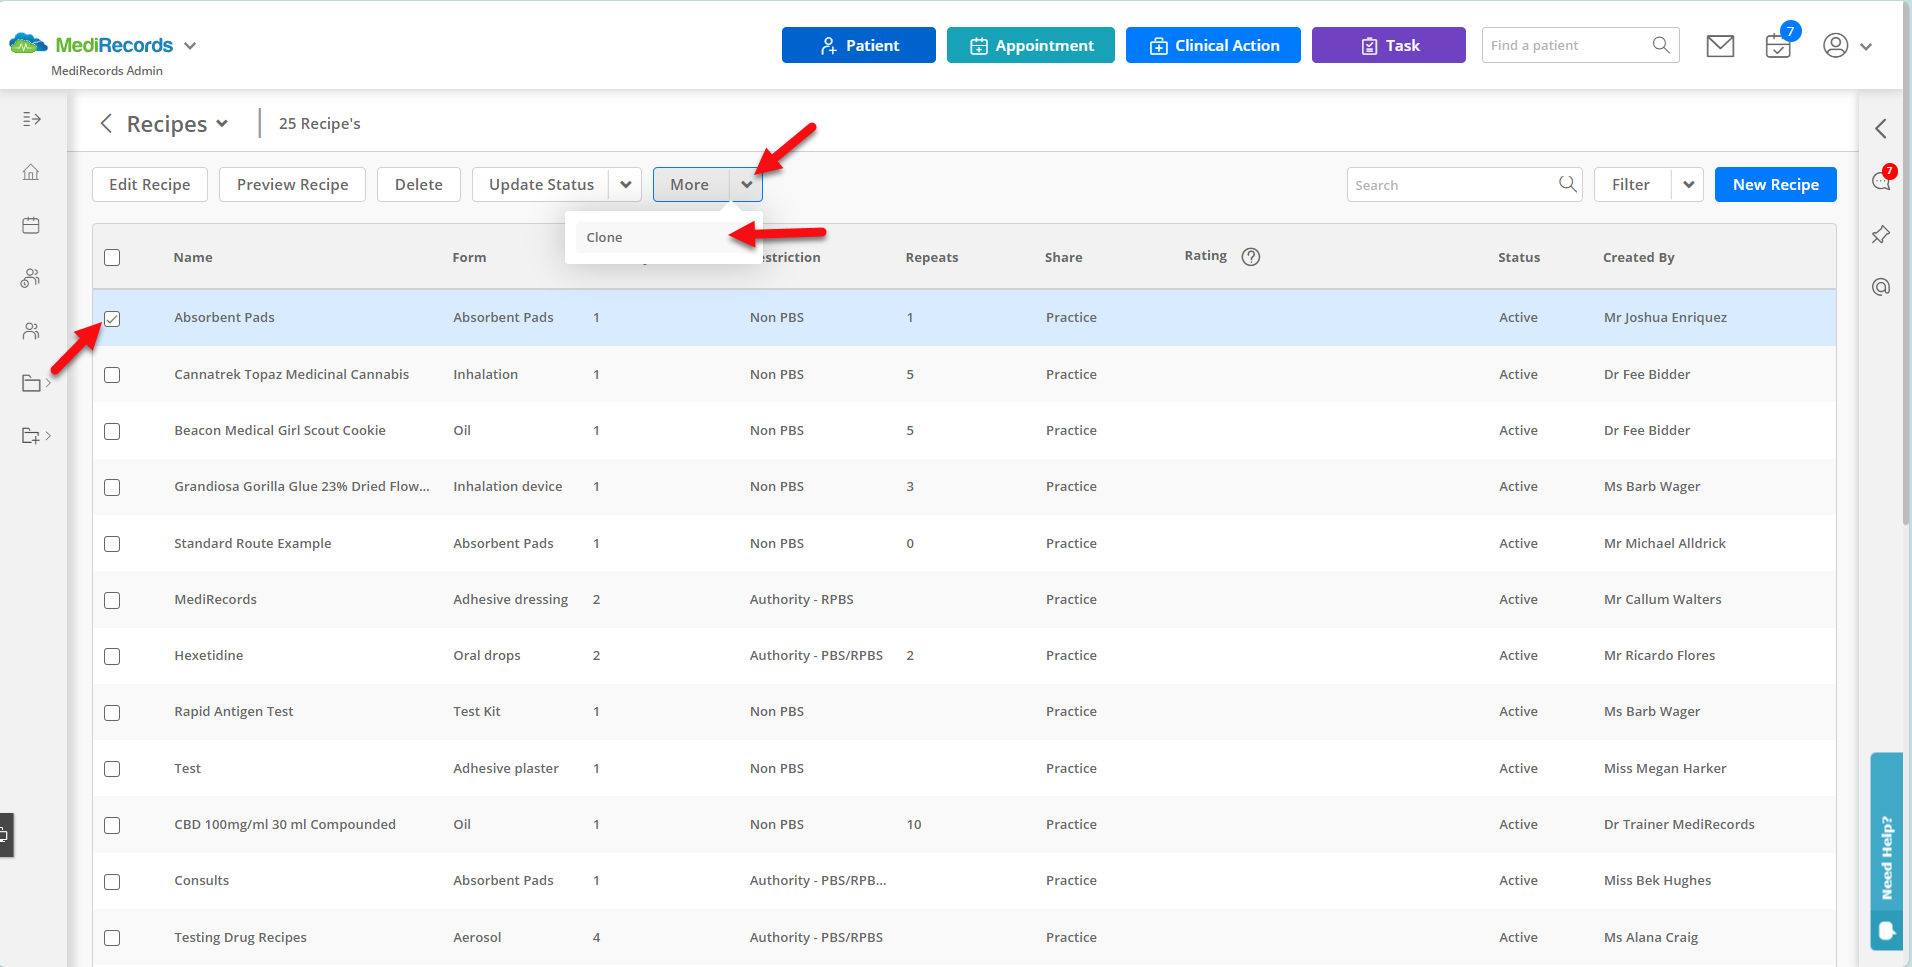
Task: Open the Rating help question mark
Action: pyautogui.click(x=1251, y=257)
